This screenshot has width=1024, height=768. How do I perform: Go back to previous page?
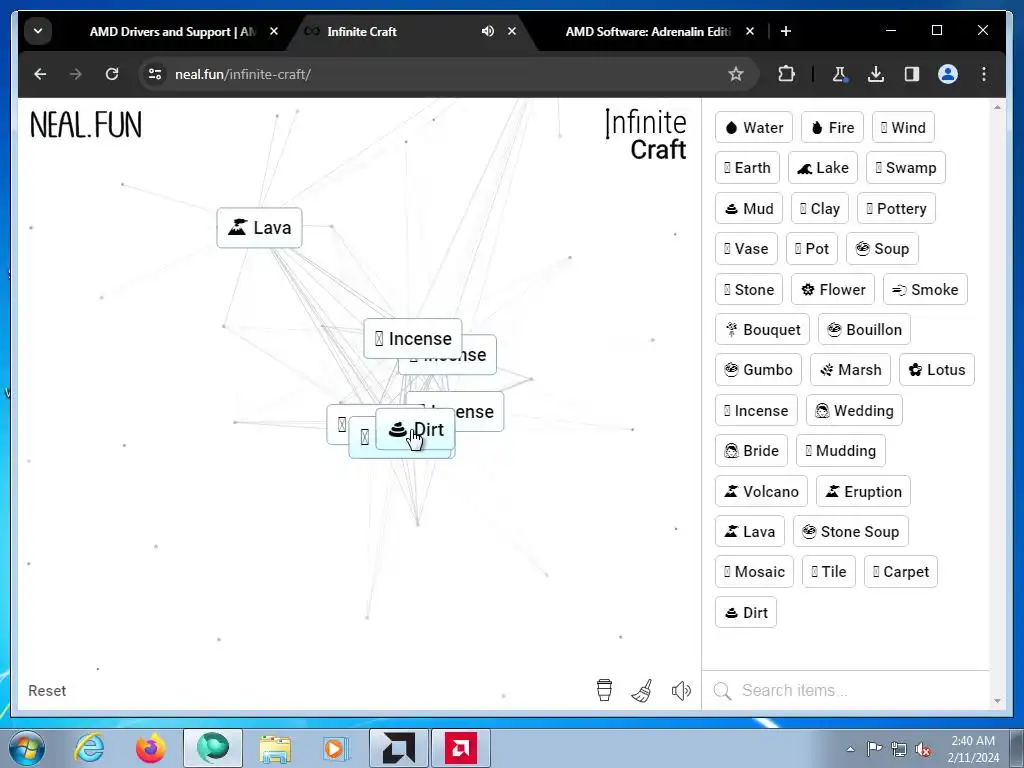click(x=40, y=74)
